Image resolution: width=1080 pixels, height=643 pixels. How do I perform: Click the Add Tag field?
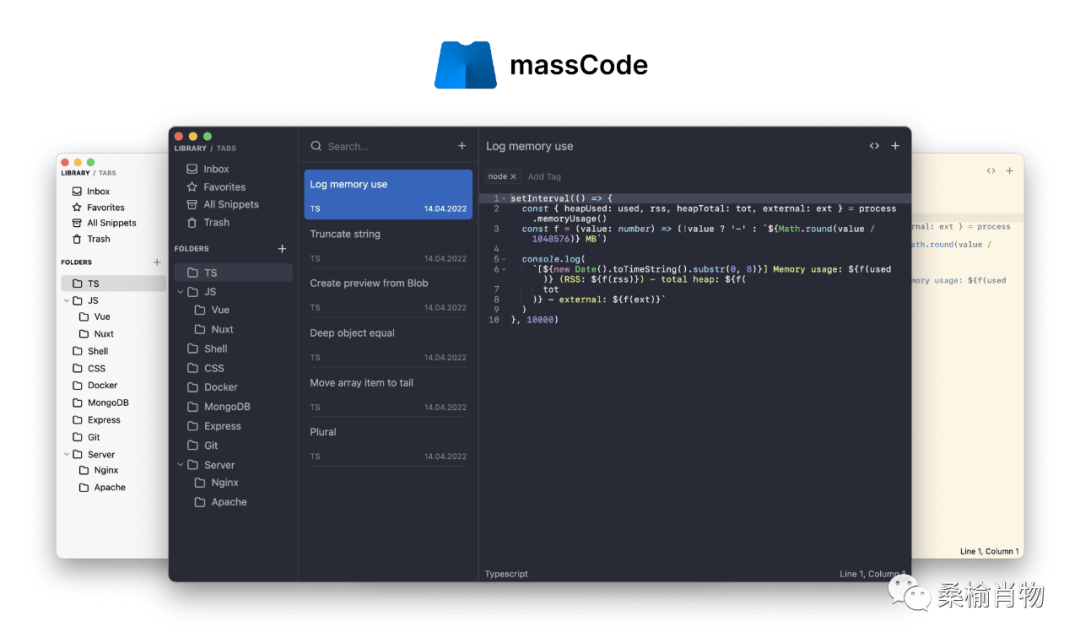pos(545,176)
